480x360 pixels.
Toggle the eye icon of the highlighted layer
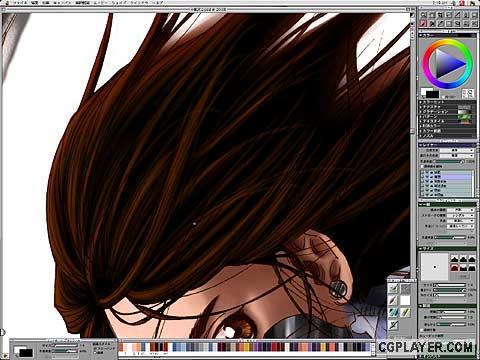[x=427, y=177]
